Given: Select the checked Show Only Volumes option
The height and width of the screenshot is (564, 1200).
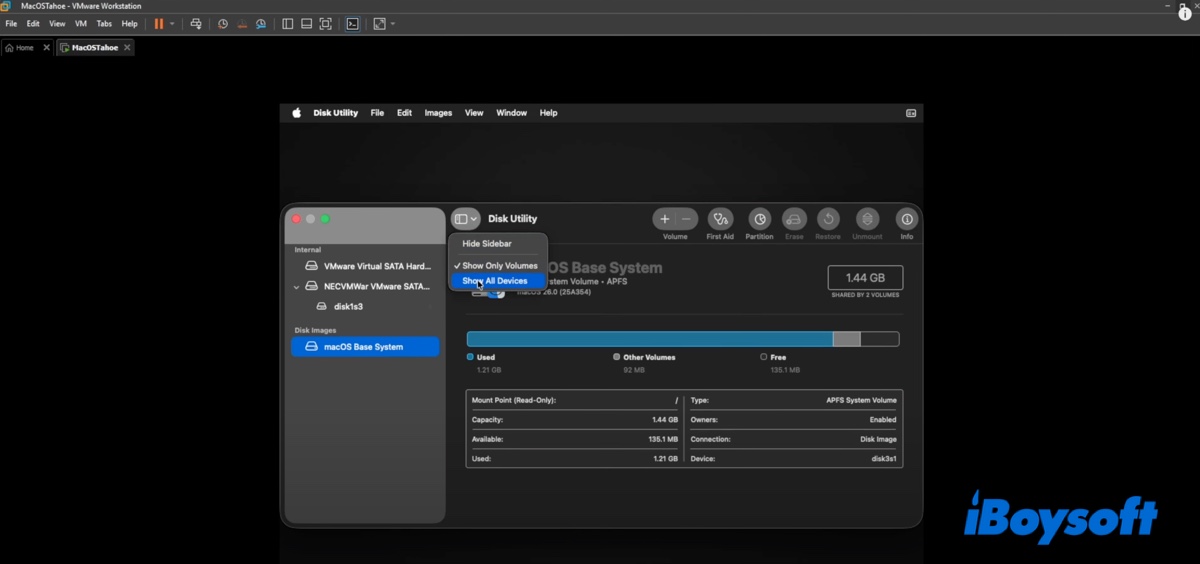Looking at the screenshot, I should [x=499, y=266].
